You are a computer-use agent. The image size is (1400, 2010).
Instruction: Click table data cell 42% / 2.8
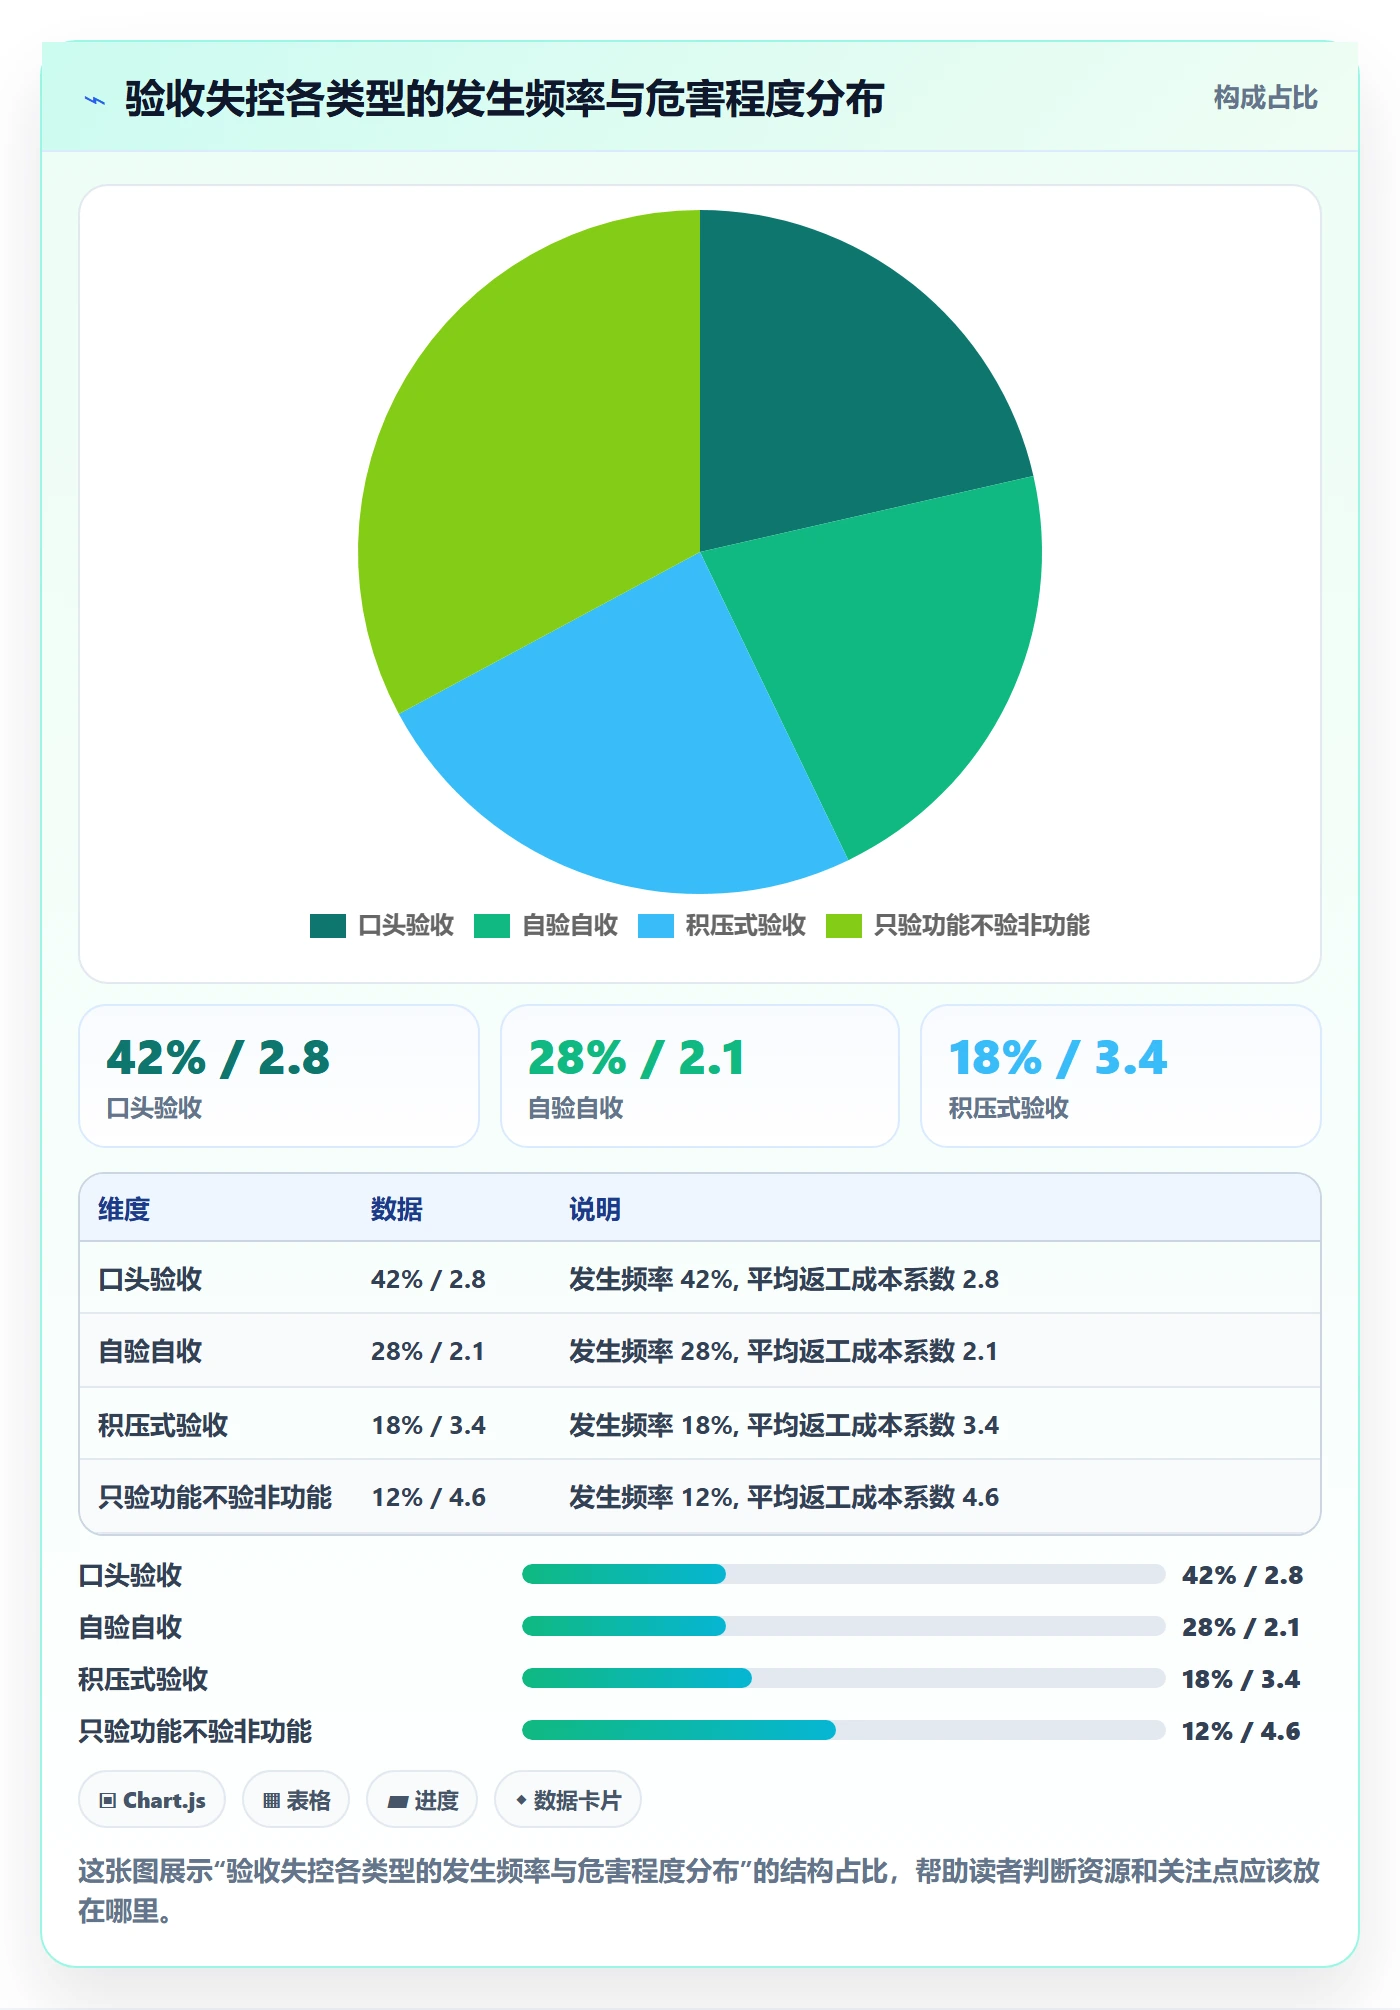428,1279
